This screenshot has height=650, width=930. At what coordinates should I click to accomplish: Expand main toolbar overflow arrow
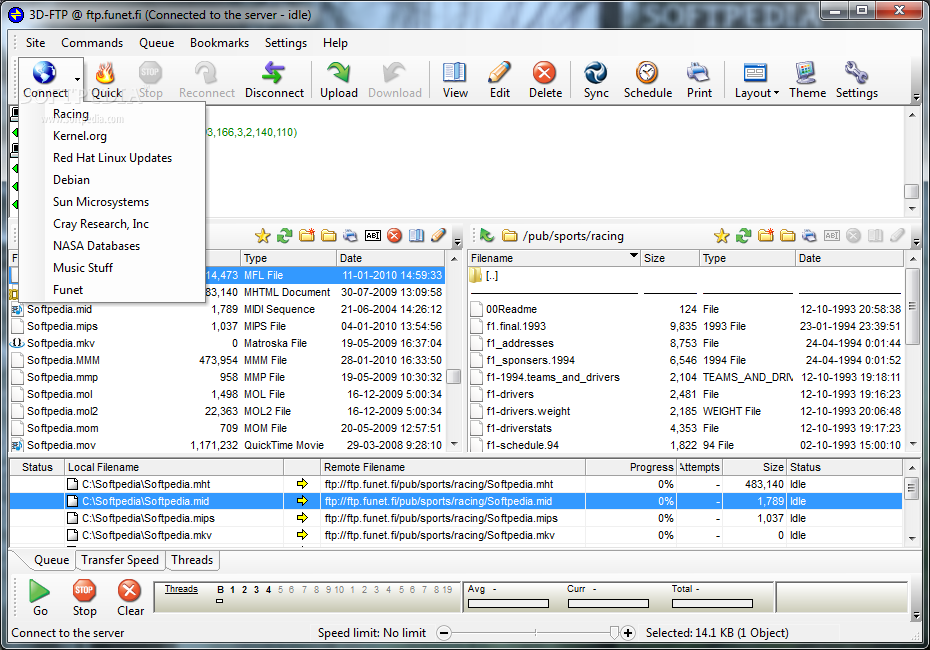click(x=916, y=97)
